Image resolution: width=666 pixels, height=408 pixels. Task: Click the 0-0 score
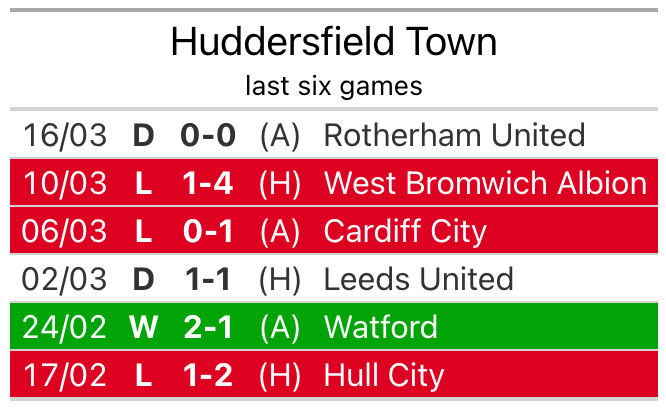click(x=207, y=135)
